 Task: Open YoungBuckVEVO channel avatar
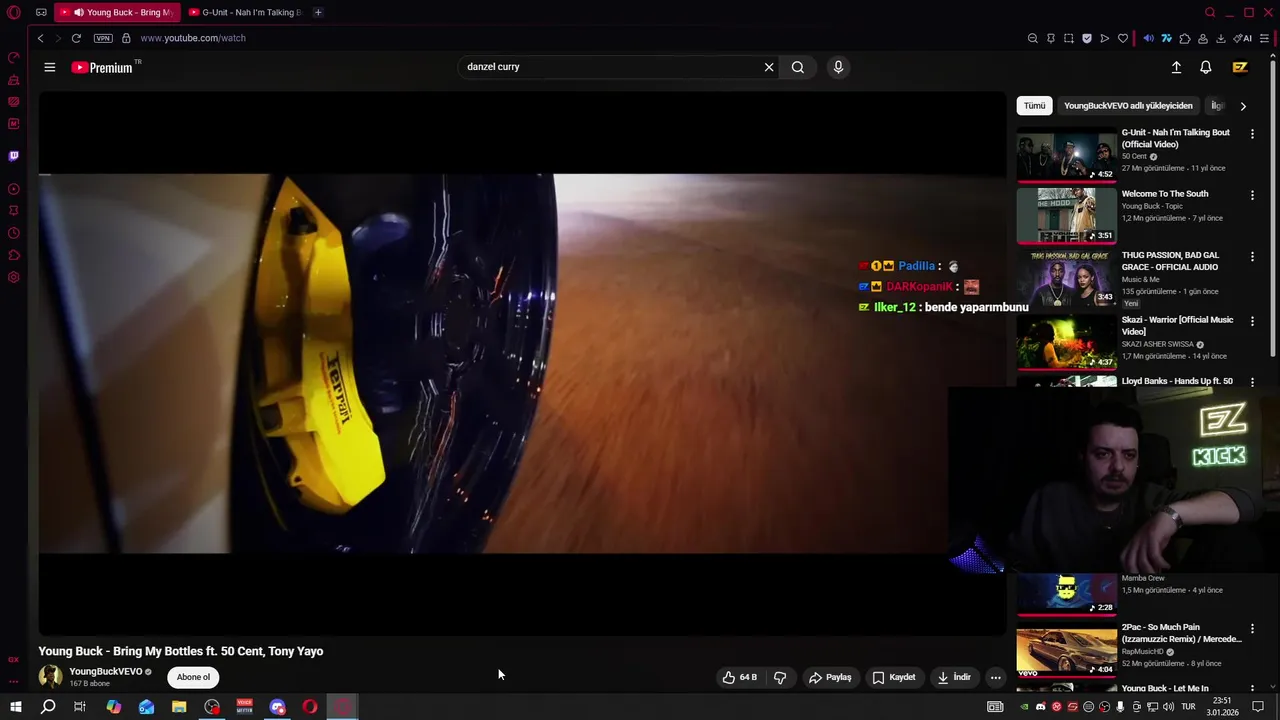tap(50, 677)
